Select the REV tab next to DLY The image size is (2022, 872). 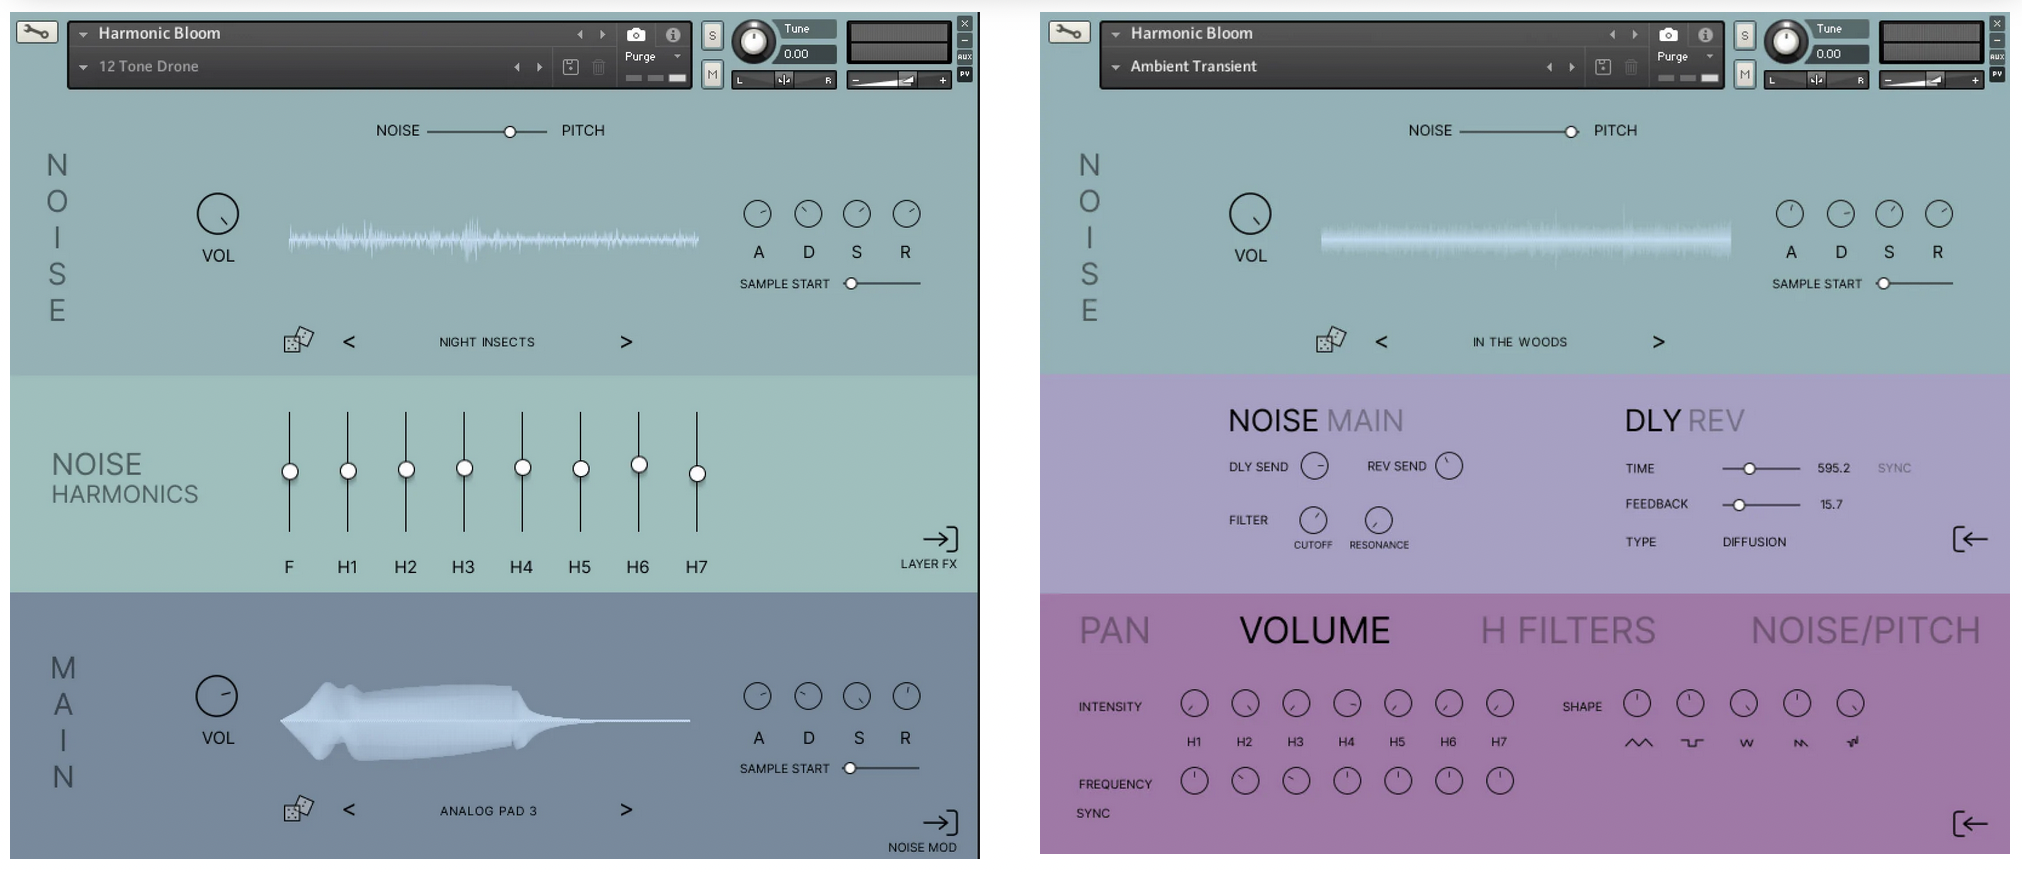[1716, 421]
